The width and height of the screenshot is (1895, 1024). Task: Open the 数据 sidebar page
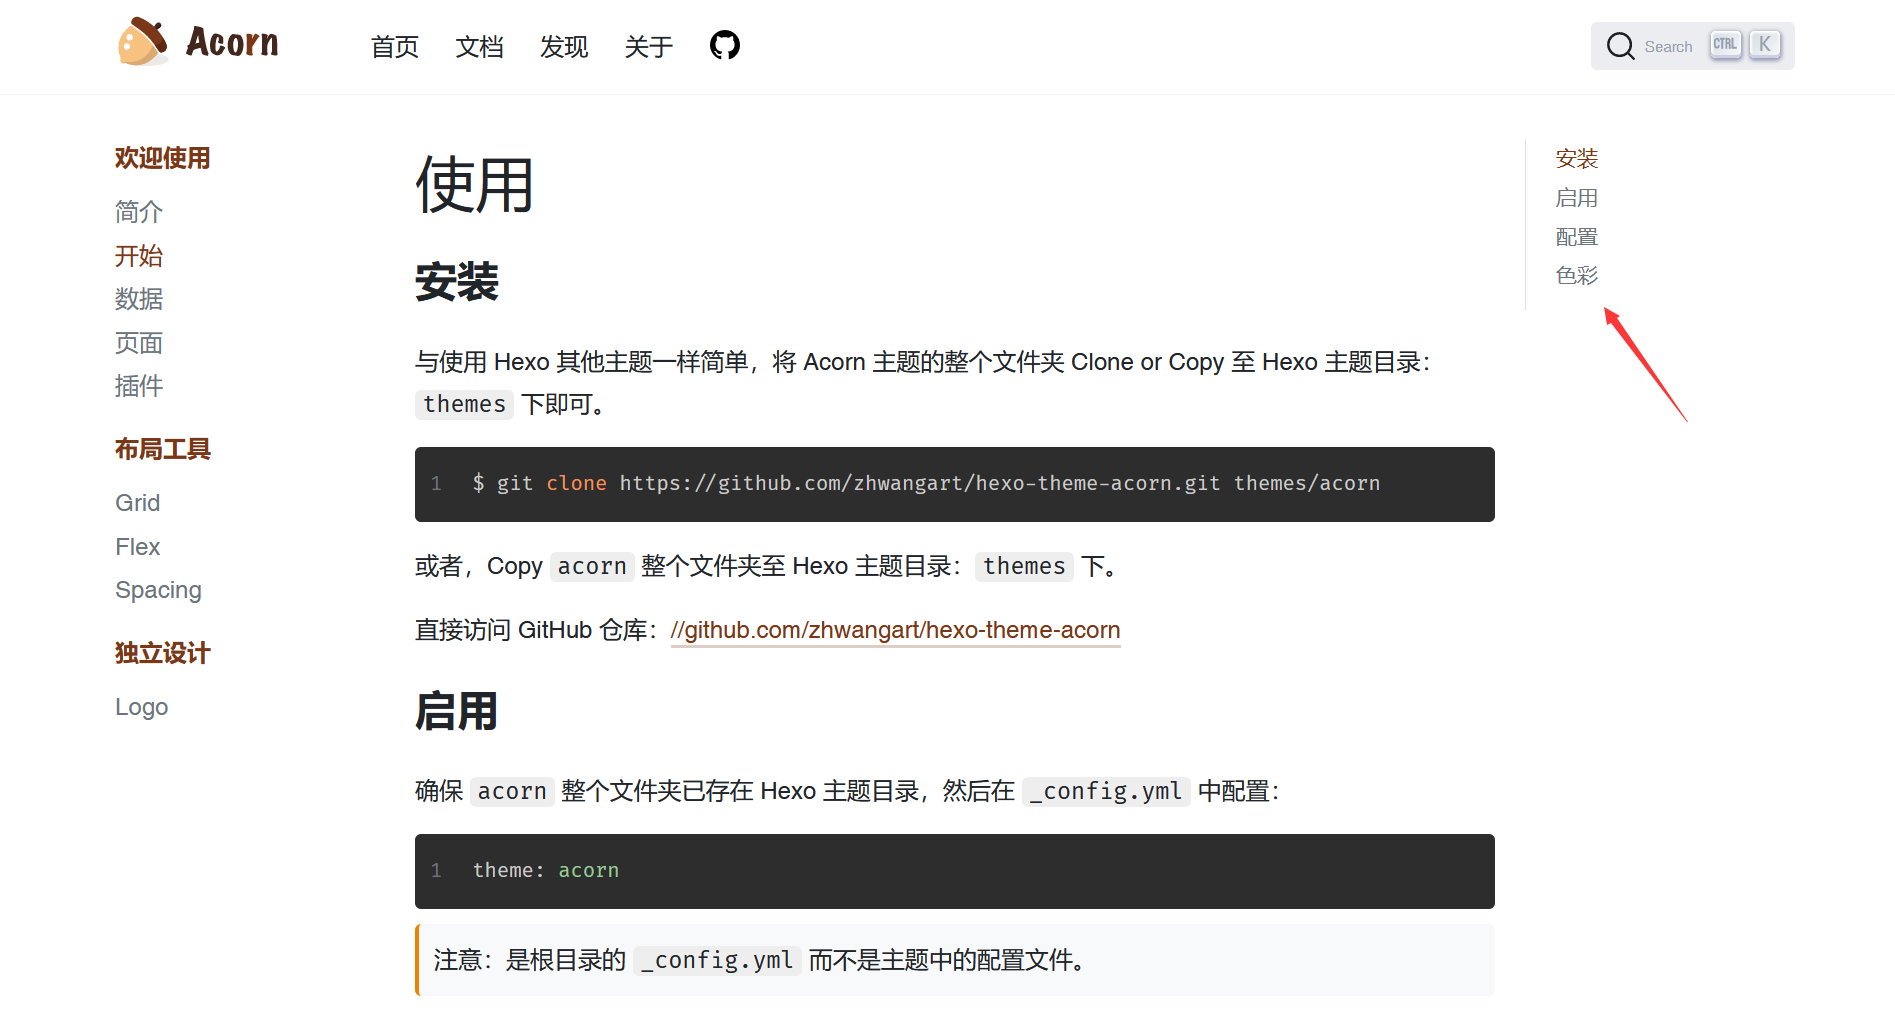tap(139, 299)
